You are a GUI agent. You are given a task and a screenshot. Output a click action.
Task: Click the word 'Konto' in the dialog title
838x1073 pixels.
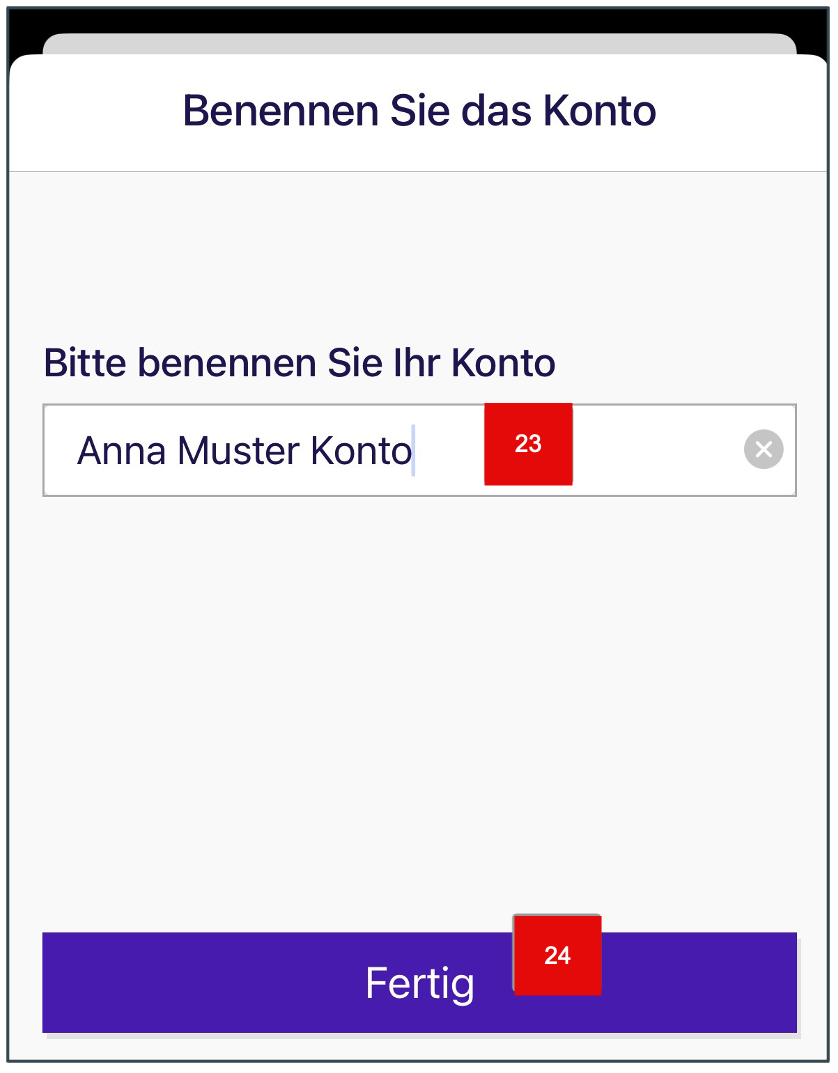[599, 110]
